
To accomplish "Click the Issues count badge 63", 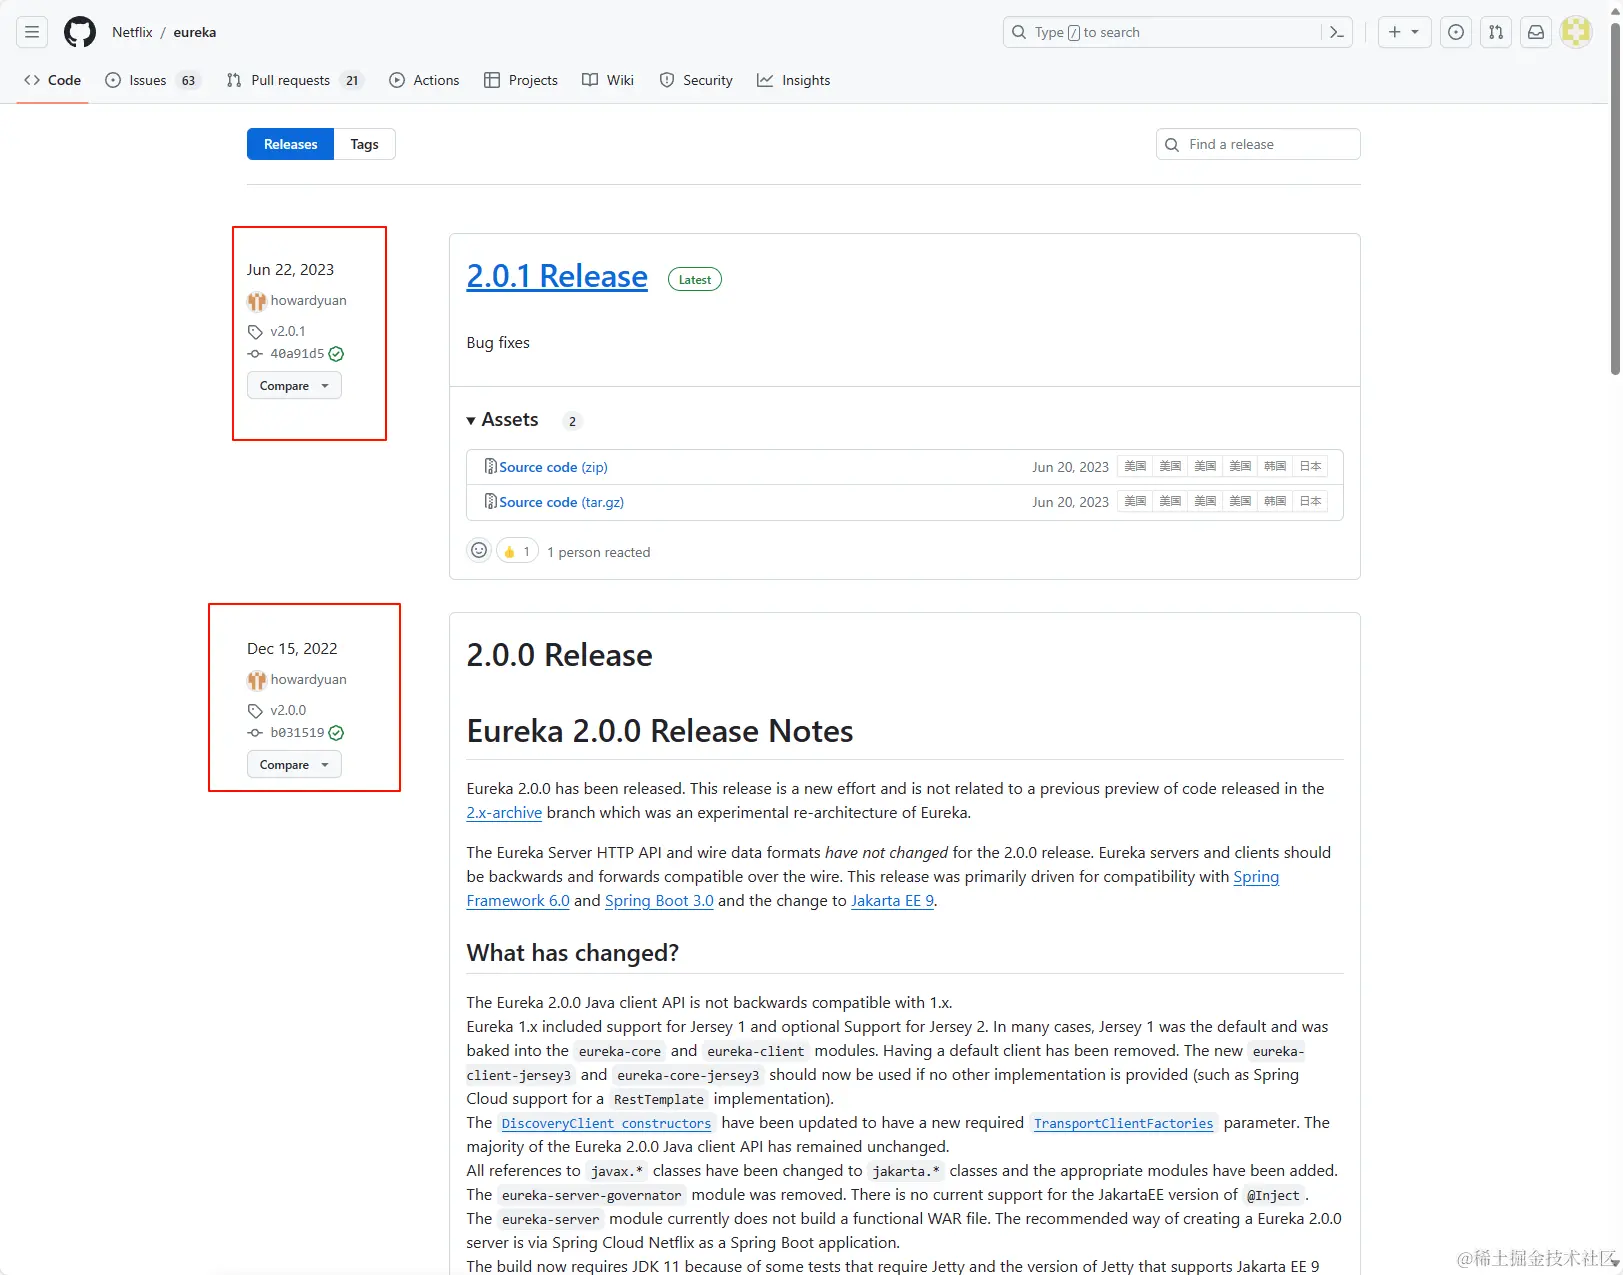I will pos(188,80).
